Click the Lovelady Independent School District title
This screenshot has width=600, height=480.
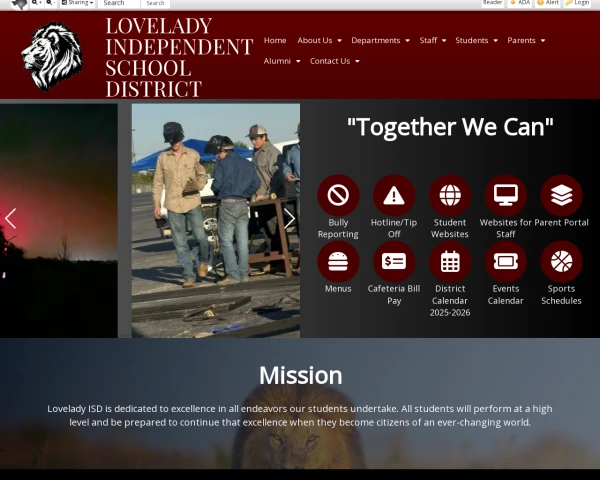[179, 57]
